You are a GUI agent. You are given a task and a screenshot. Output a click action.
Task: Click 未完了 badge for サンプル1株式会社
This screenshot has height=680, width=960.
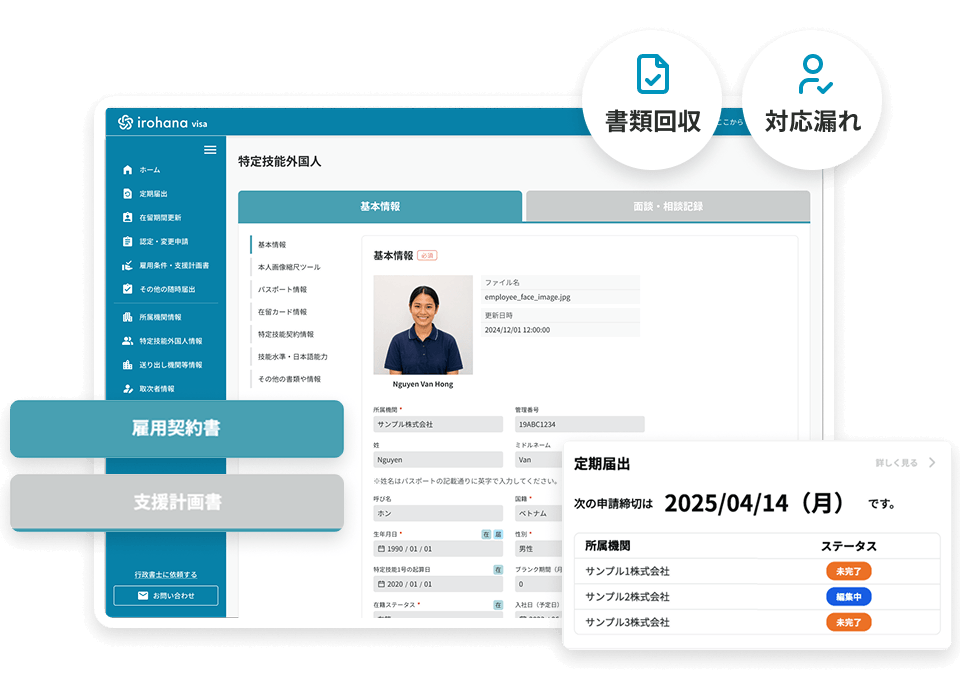click(849, 571)
